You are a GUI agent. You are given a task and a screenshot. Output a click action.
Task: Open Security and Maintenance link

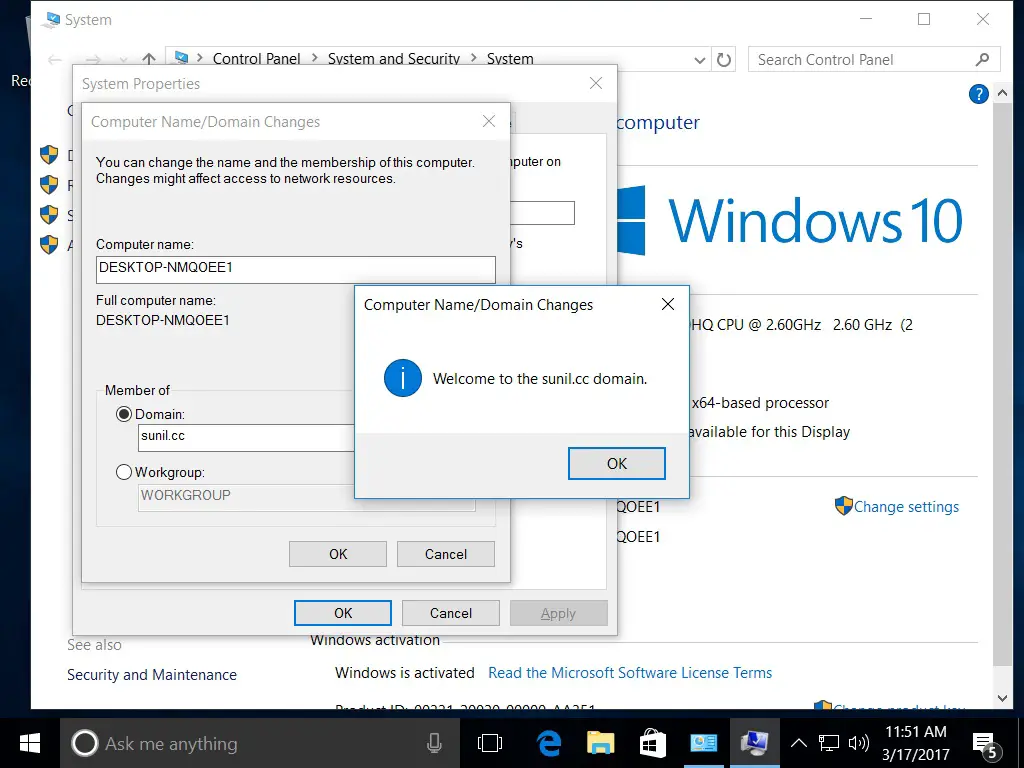coord(152,675)
